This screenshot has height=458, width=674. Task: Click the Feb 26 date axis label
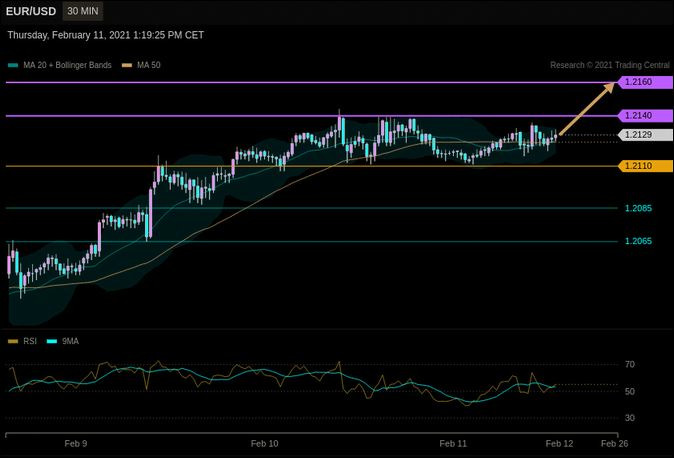coord(614,443)
